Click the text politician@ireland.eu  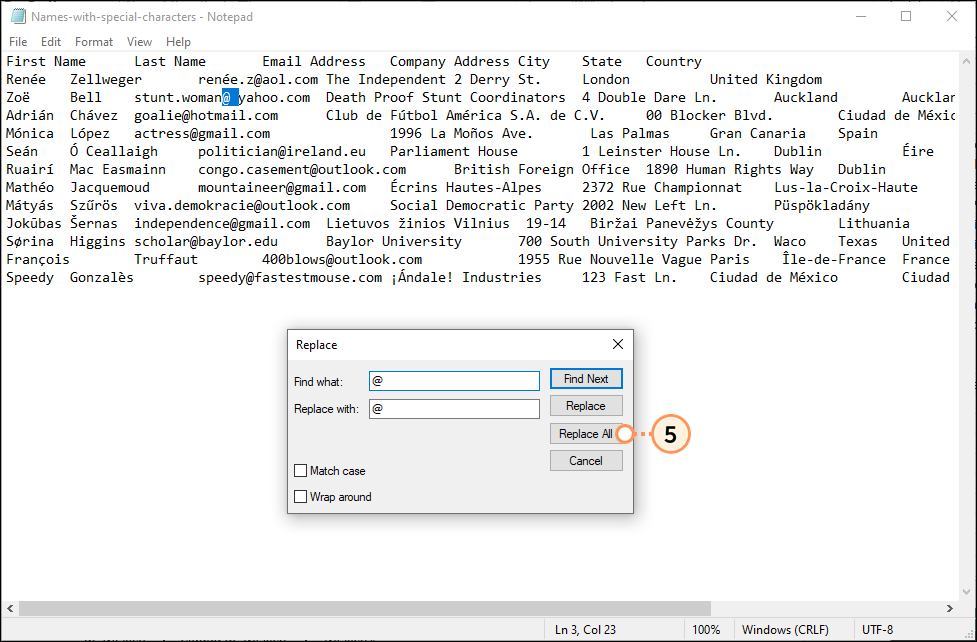282,151
